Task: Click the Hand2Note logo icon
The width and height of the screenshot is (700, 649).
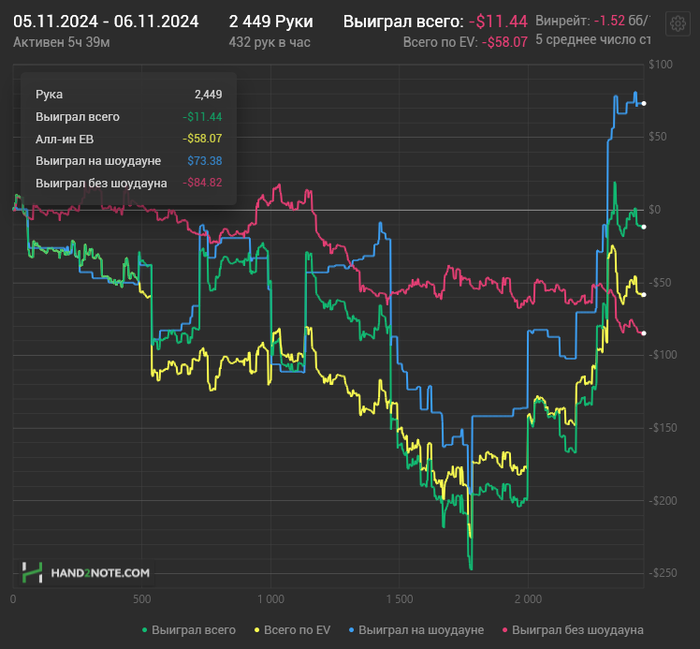Action: pos(33,573)
